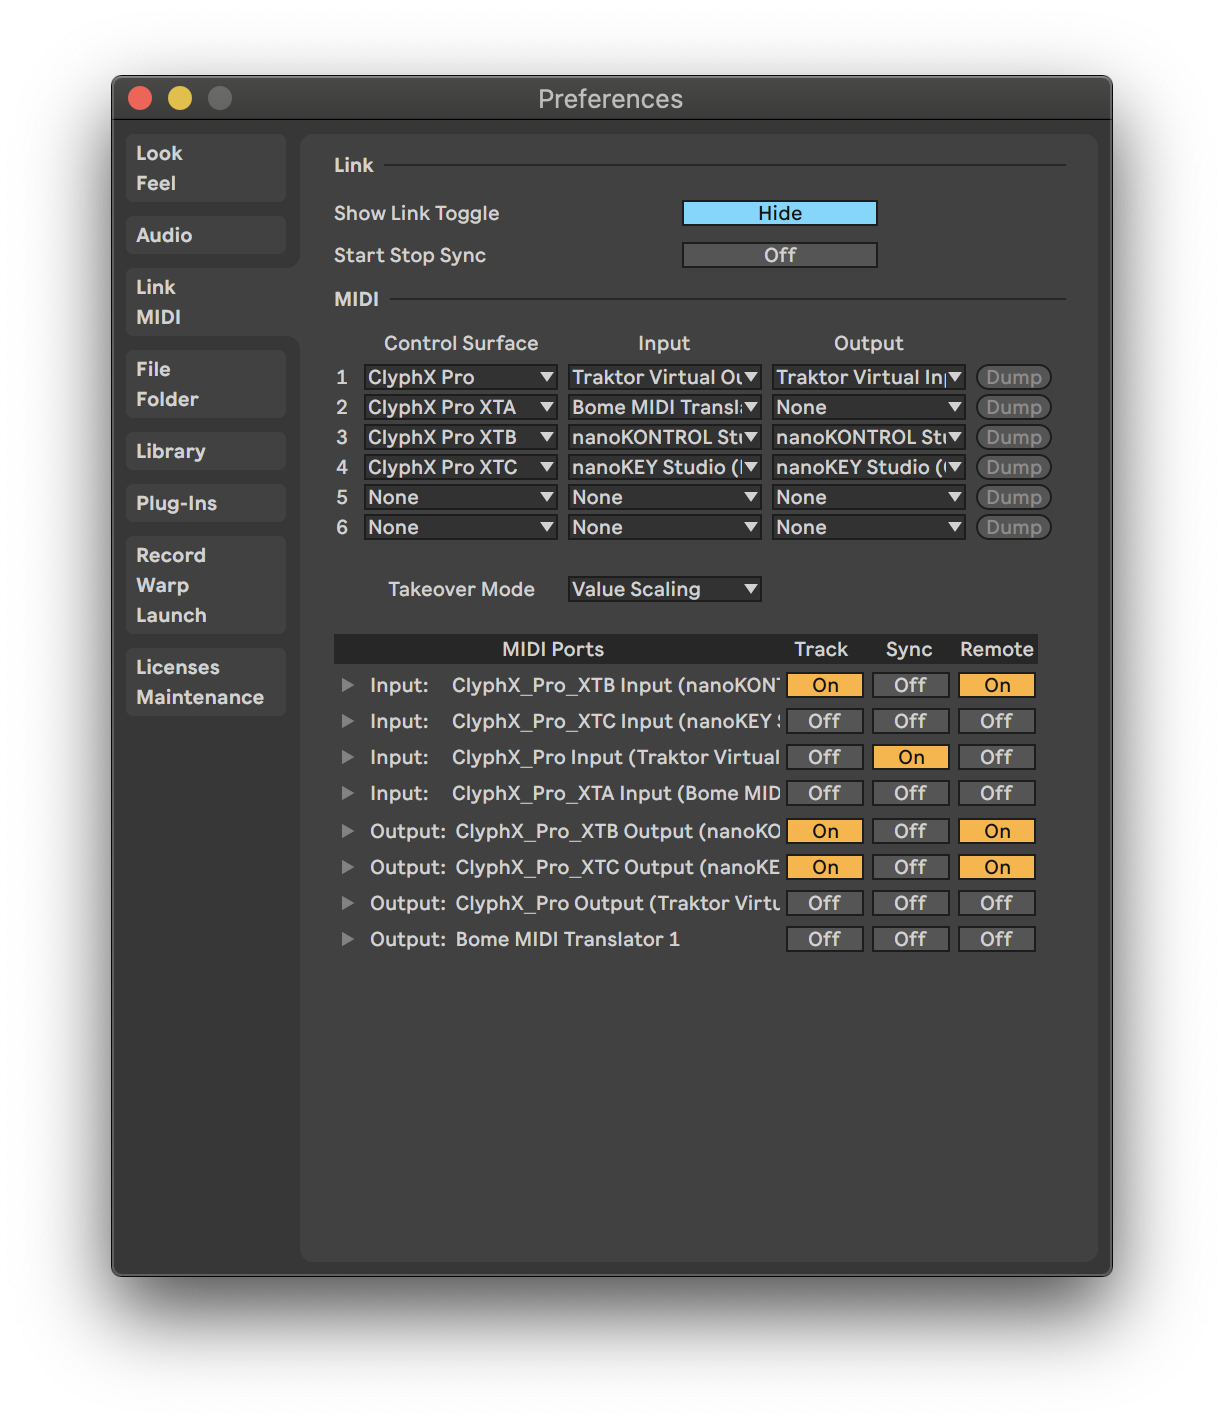The height and width of the screenshot is (1424, 1224).
Task: Enable Remote for ClyphX_Pro_XTC Input
Action: (x=997, y=721)
